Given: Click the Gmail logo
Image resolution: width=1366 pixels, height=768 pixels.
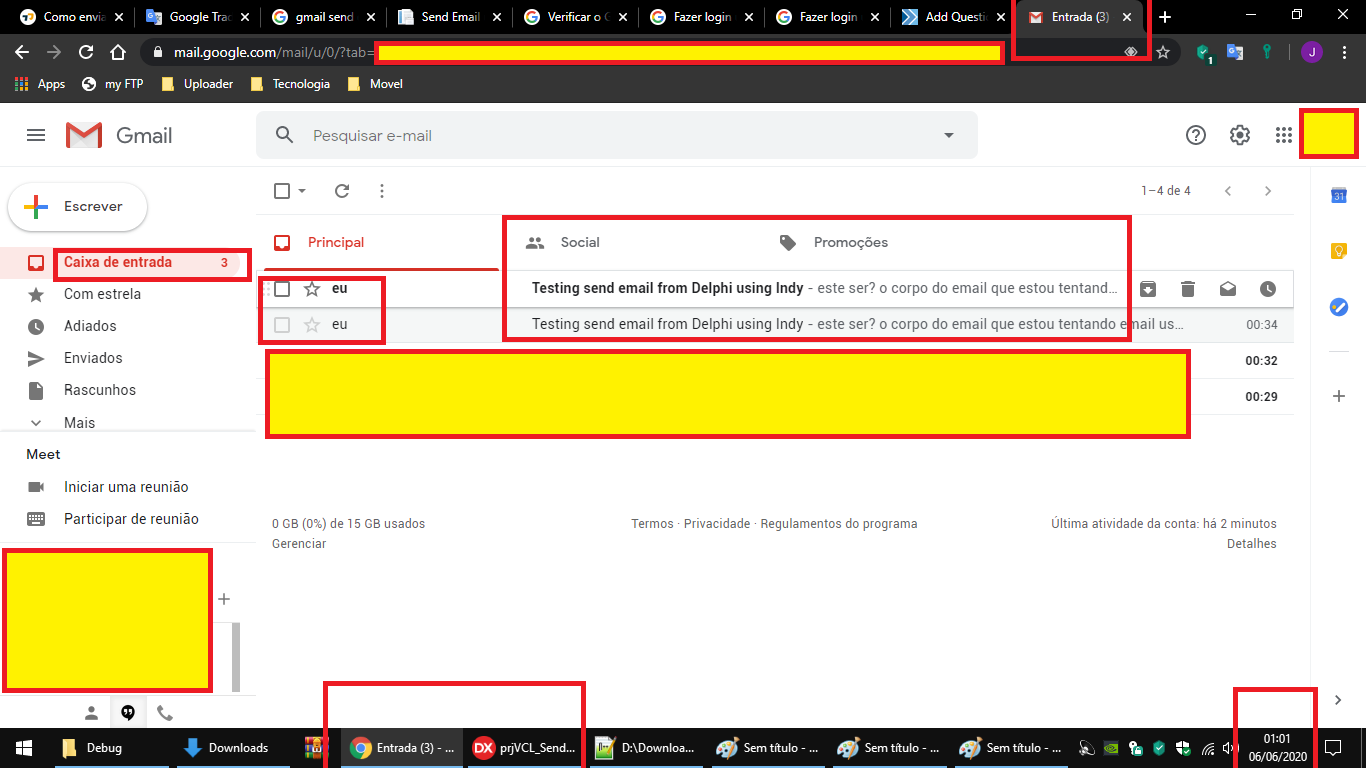Looking at the screenshot, I should pyautogui.click(x=119, y=135).
